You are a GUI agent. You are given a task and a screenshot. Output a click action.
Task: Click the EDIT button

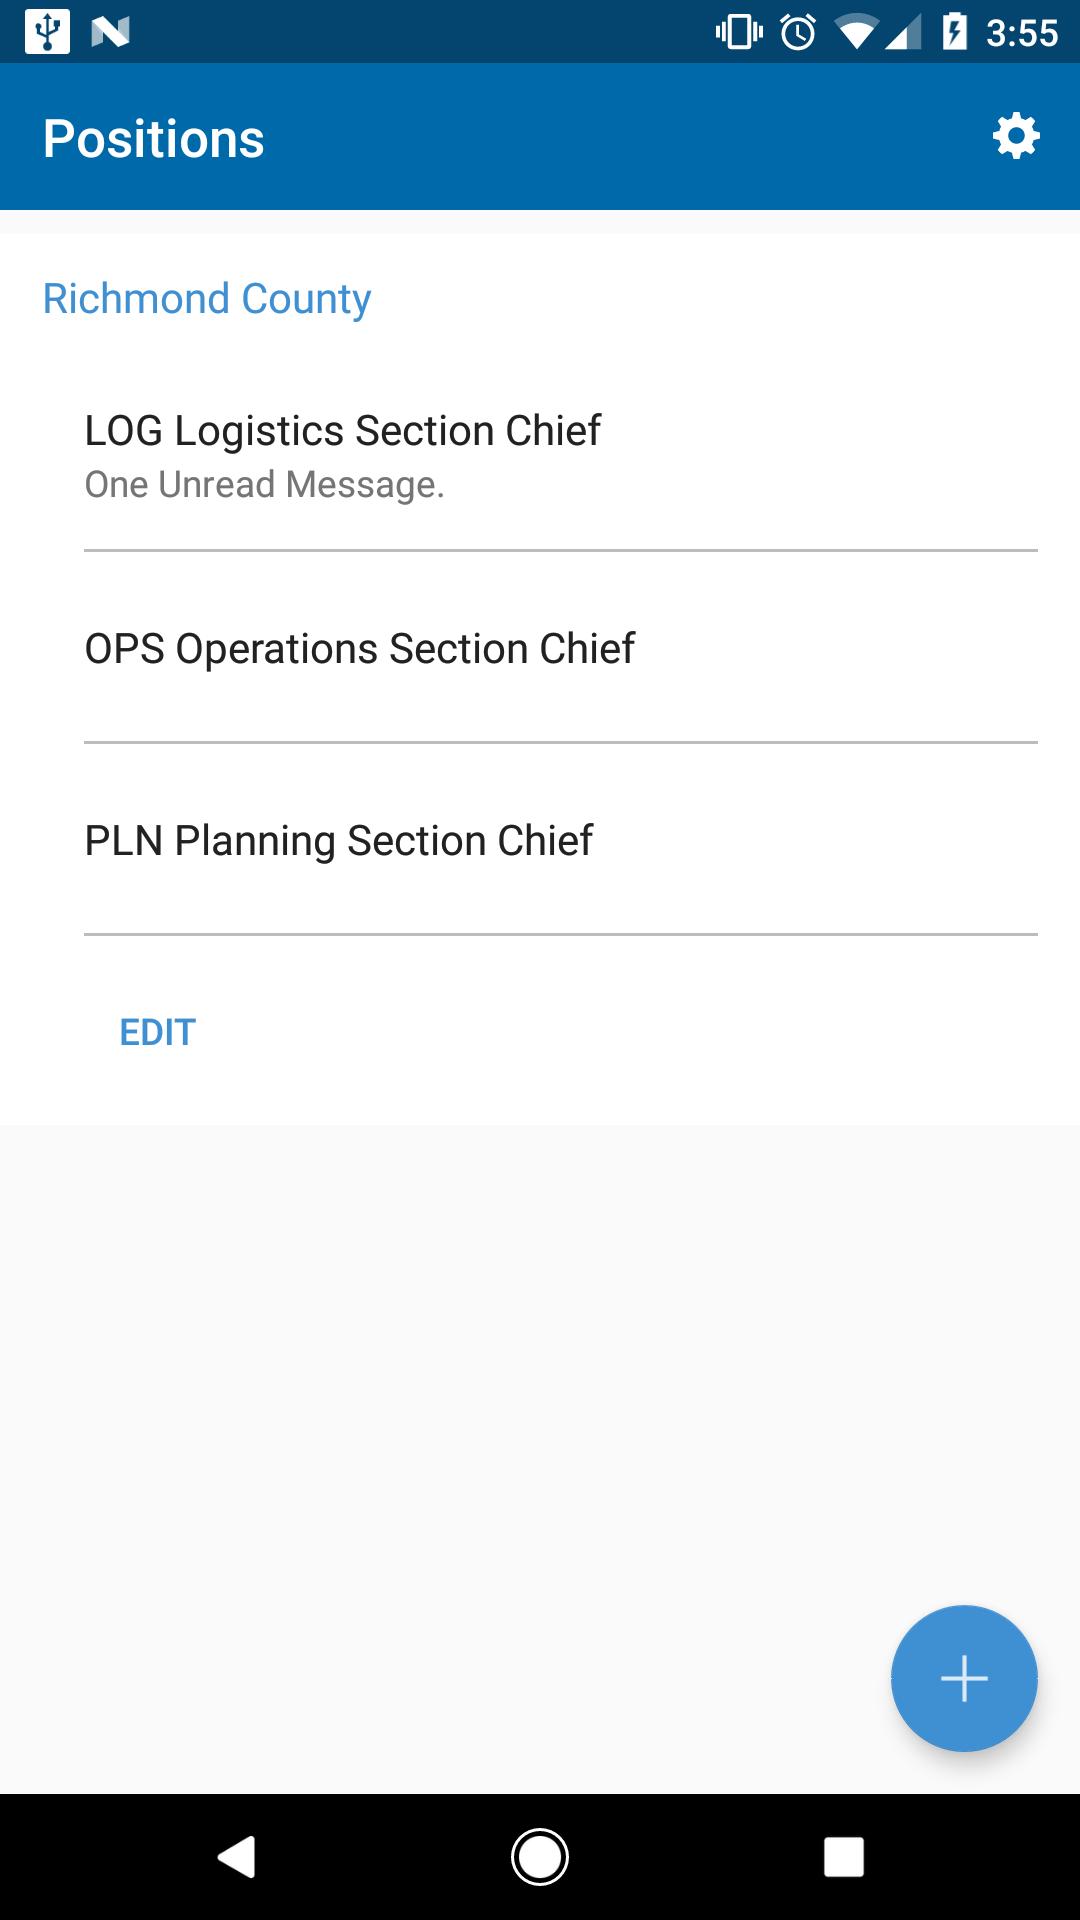157,1032
